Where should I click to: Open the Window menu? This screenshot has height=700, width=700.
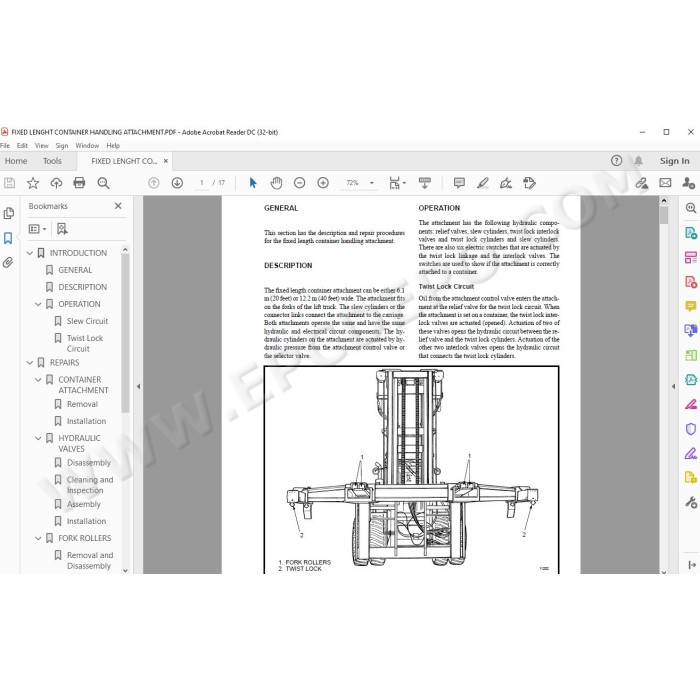pyautogui.click(x=87, y=146)
